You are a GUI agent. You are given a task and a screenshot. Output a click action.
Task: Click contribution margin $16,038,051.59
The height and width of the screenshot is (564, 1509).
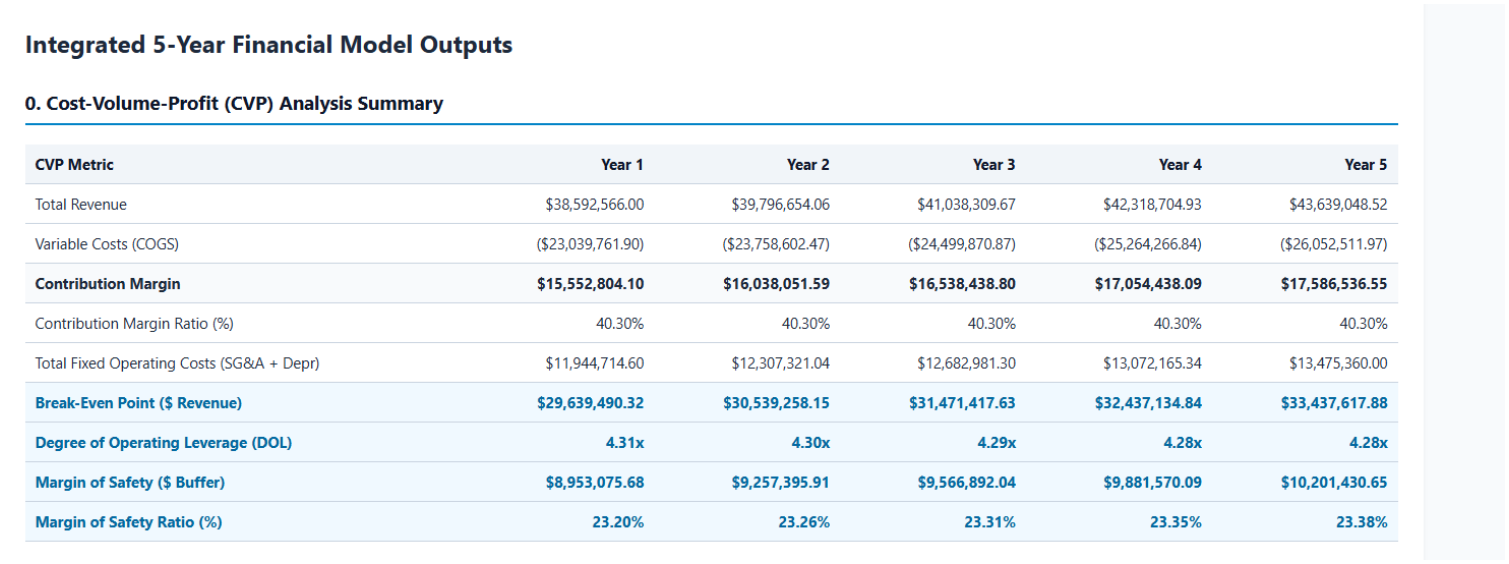coord(777,284)
